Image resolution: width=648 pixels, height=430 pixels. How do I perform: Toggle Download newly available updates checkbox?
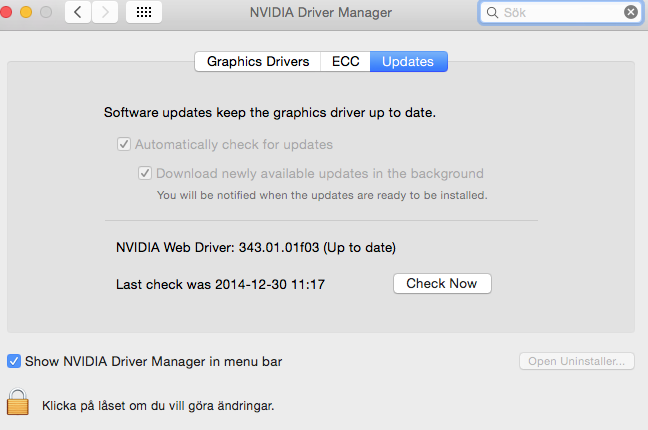(145, 173)
